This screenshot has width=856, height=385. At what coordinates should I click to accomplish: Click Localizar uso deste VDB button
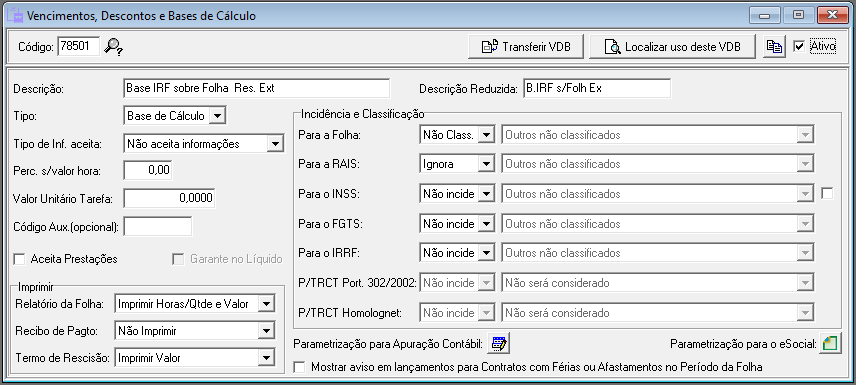tap(672, 46)
